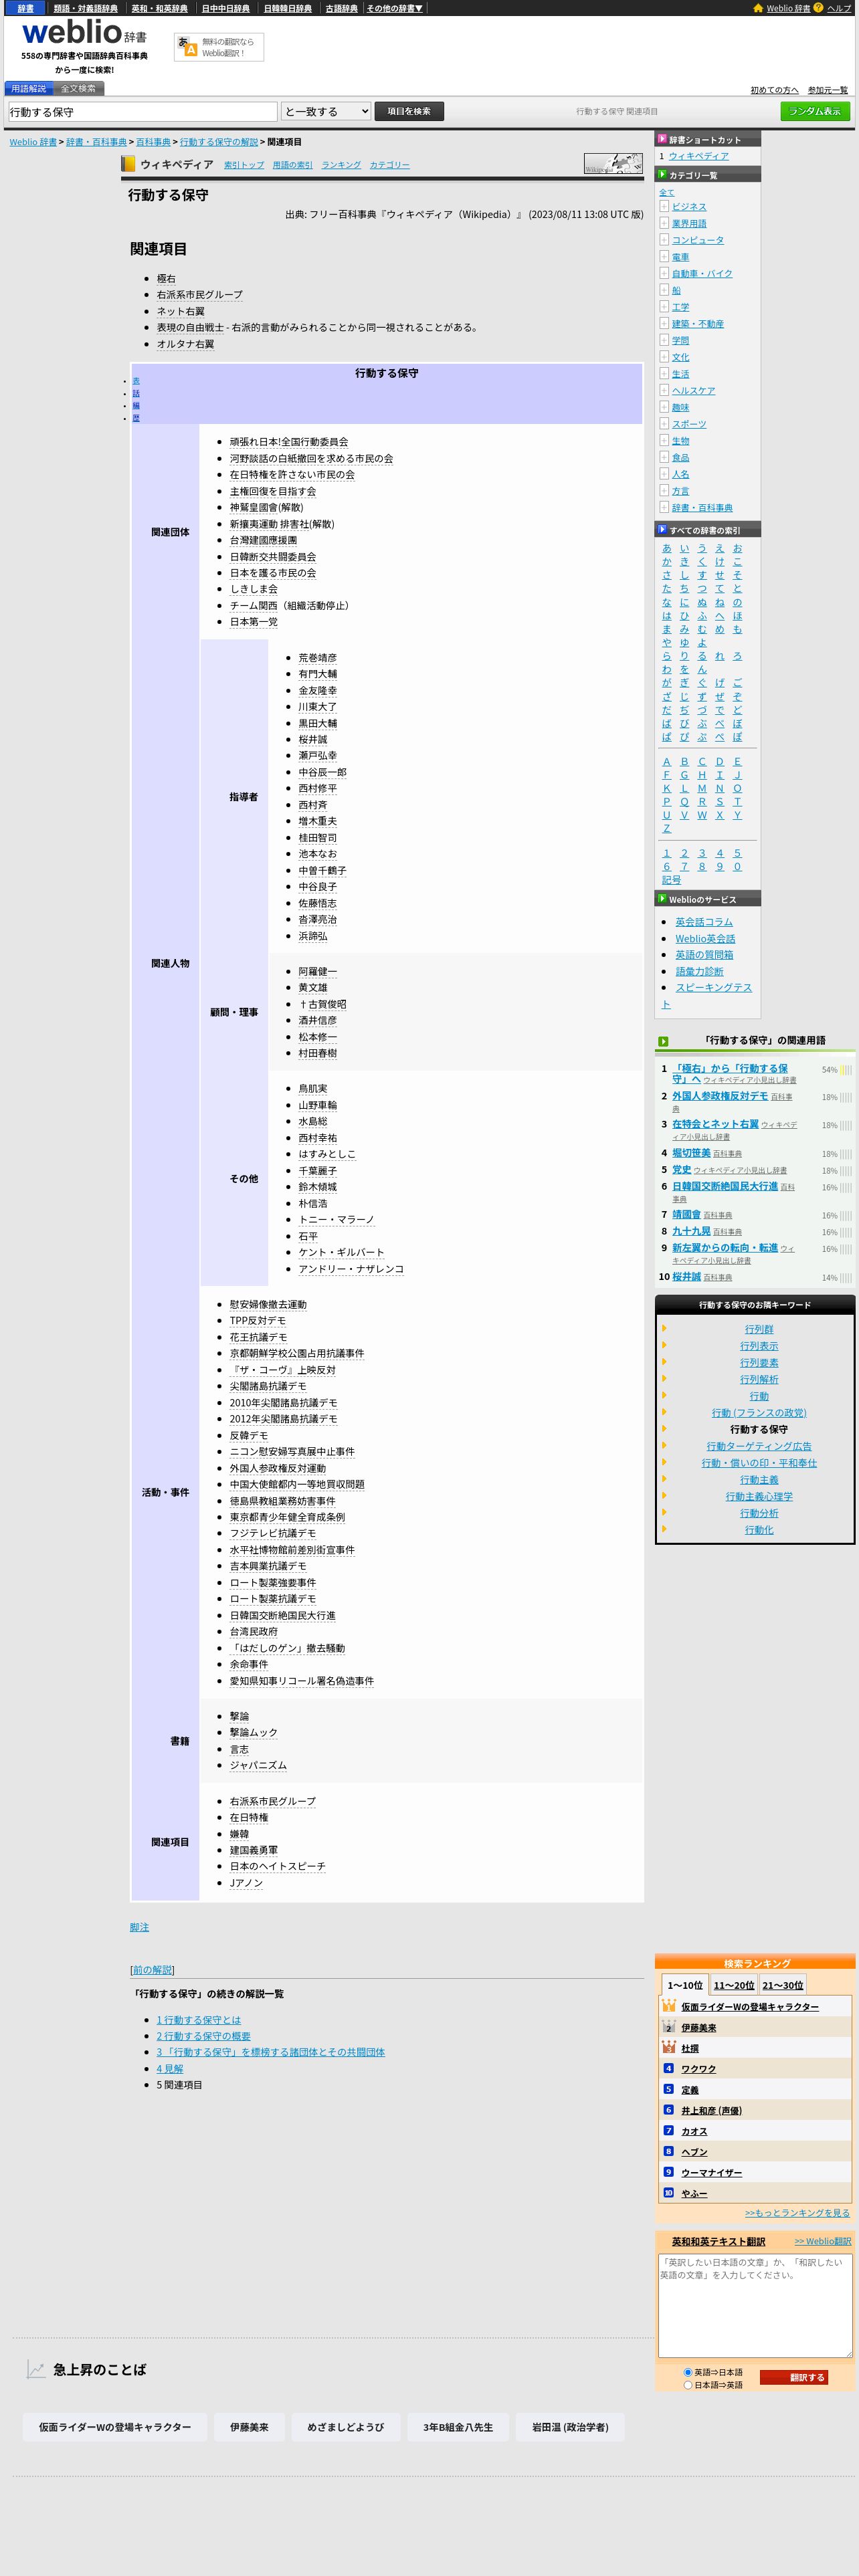Click the gold crown rank 1 icon
Screen dimensions: 859x2576
tap(668, 2005)
